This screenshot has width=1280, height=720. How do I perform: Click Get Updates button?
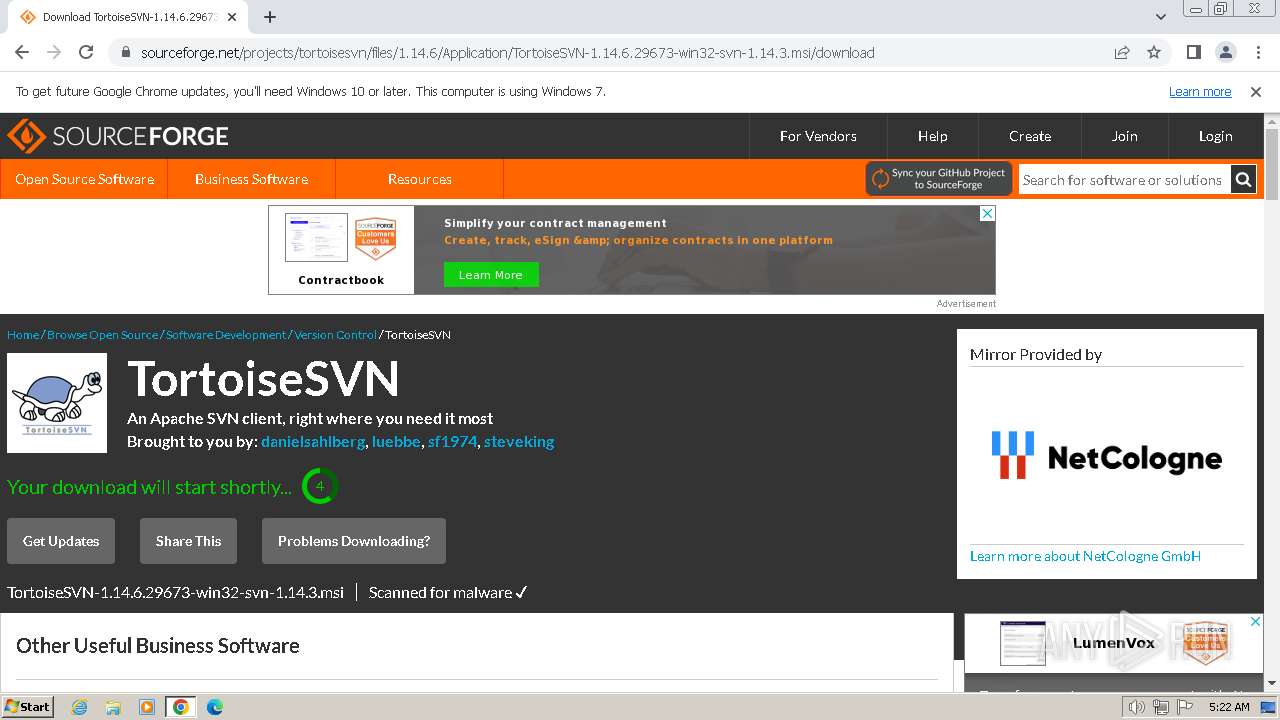pos(61,541)
